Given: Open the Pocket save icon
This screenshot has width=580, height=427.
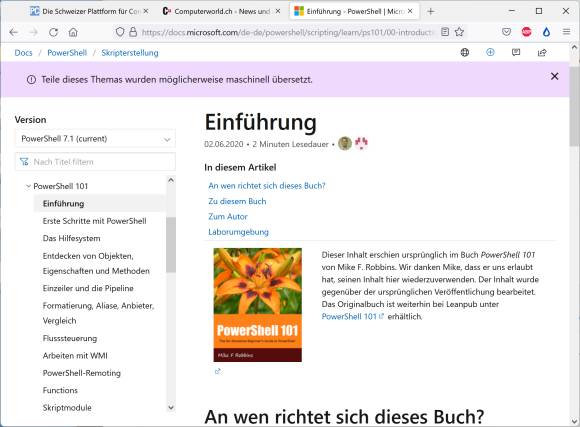Looking at the screenshot, I should [506, 32].
